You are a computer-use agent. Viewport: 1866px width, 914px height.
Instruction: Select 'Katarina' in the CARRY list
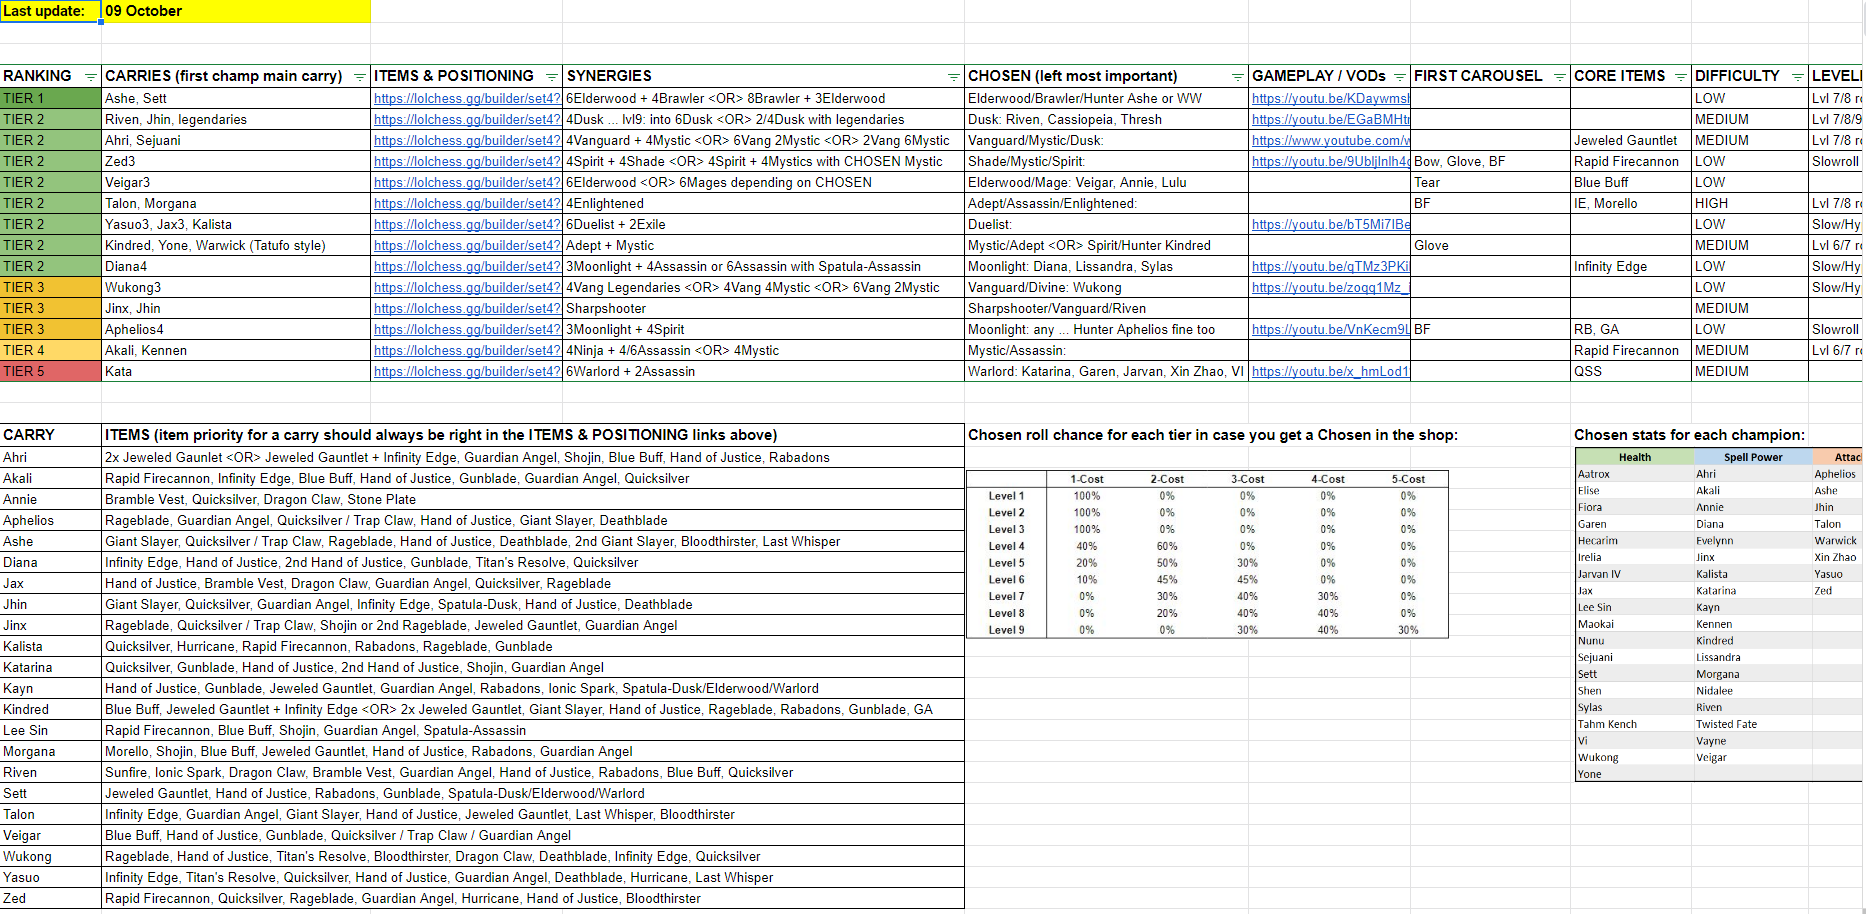(50, 667)
